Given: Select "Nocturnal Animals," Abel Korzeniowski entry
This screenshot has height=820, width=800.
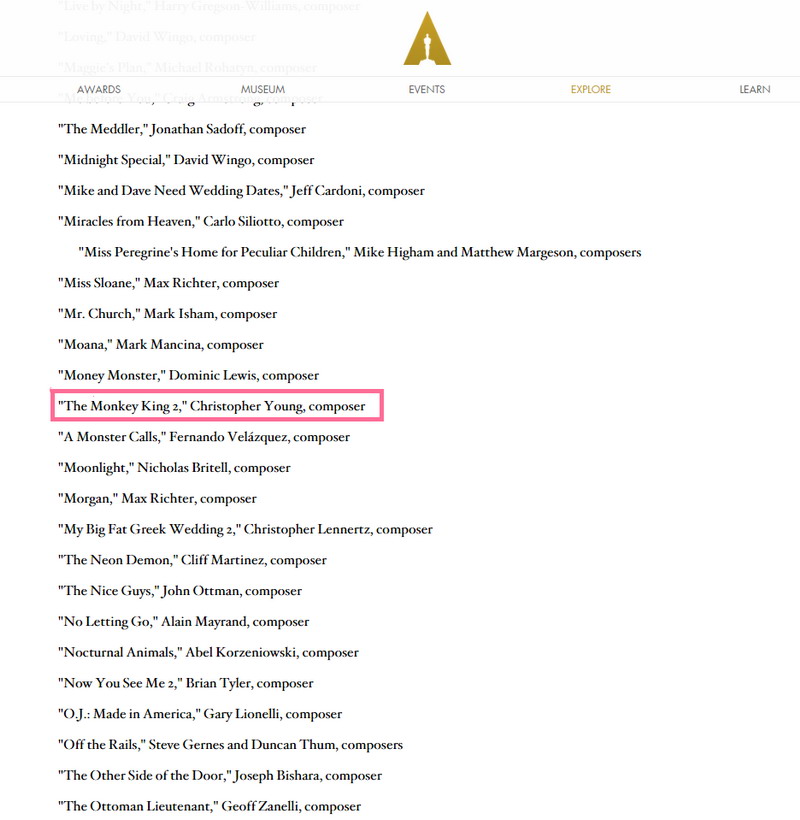Looking at the screenshot, I should click(208, 653).
